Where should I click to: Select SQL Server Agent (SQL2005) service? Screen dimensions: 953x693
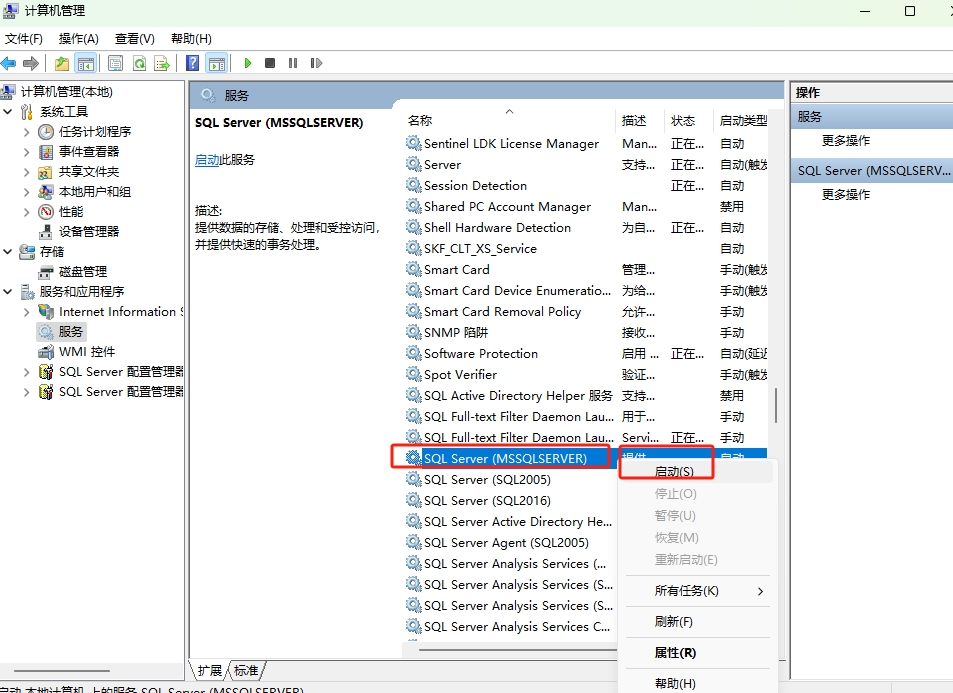pos(506,543)
